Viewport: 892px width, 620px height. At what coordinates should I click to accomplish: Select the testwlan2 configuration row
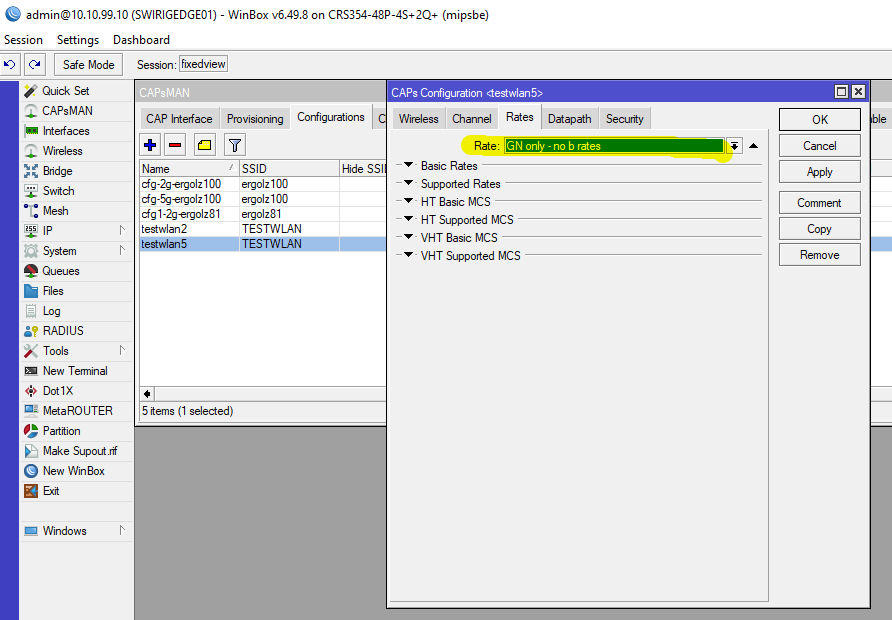coord(164,229)
